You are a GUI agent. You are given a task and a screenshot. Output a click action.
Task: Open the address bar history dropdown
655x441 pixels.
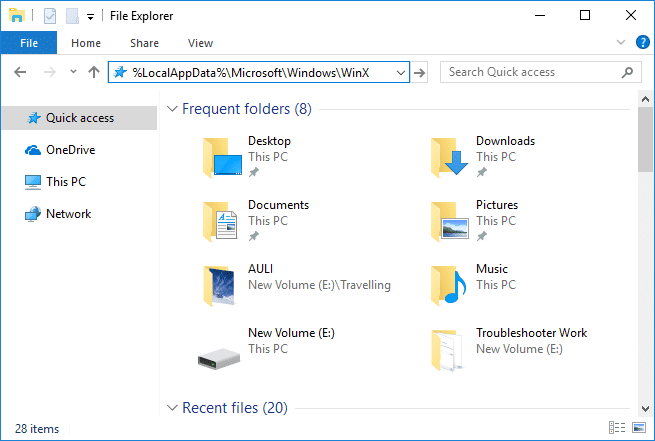pos(401,72)
